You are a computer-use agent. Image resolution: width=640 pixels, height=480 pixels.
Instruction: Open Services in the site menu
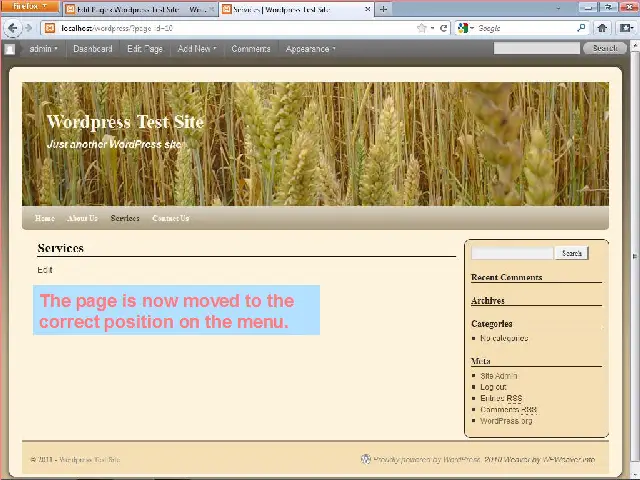[x=125, y=218]
